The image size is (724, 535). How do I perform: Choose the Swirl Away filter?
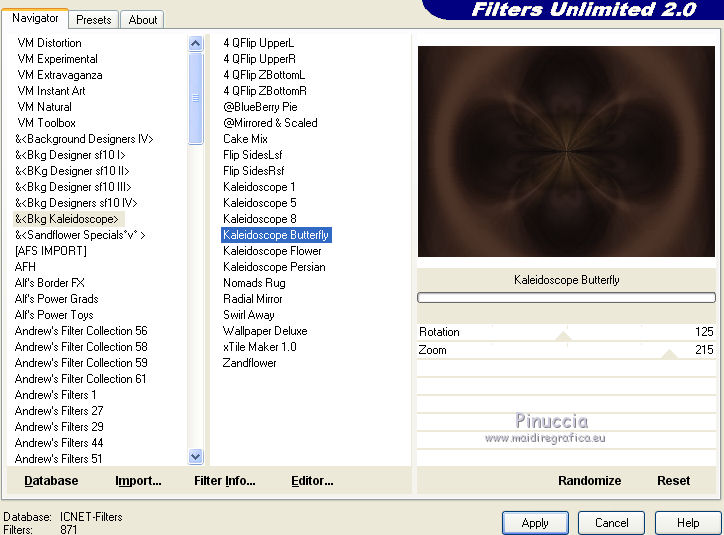(x=248, y=315)
